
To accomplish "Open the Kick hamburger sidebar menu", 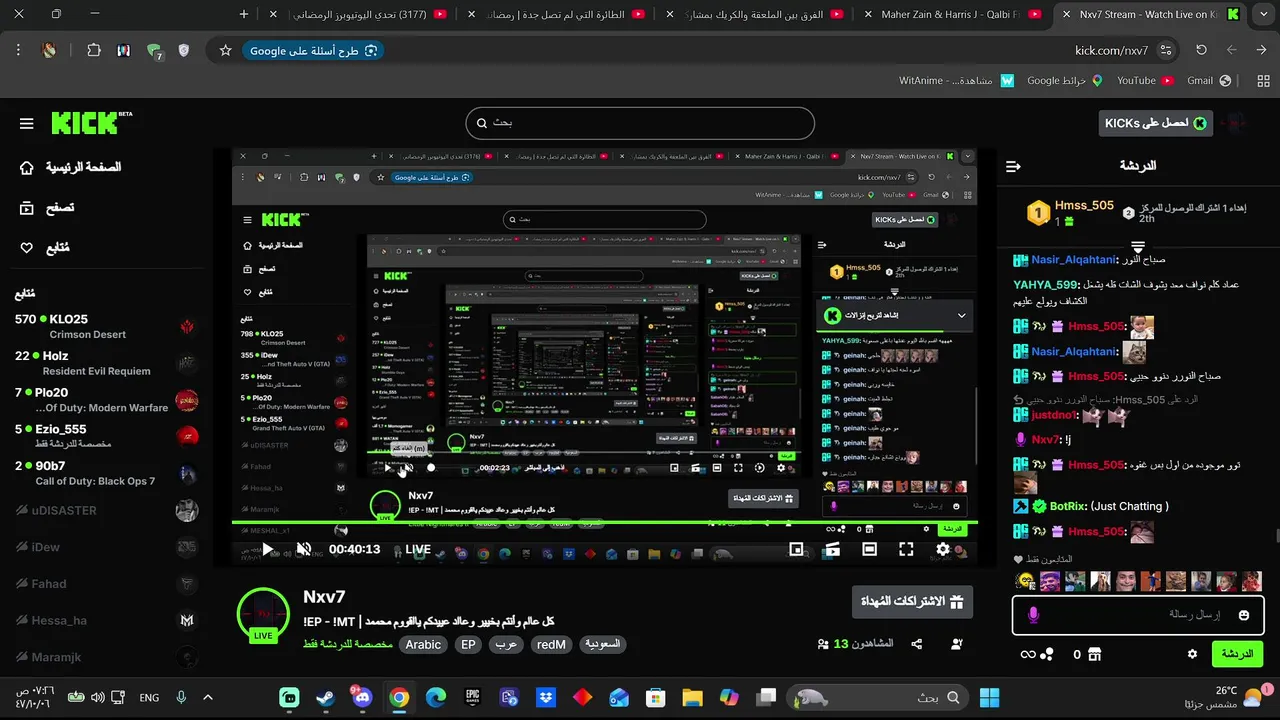I will coord(27,124).
